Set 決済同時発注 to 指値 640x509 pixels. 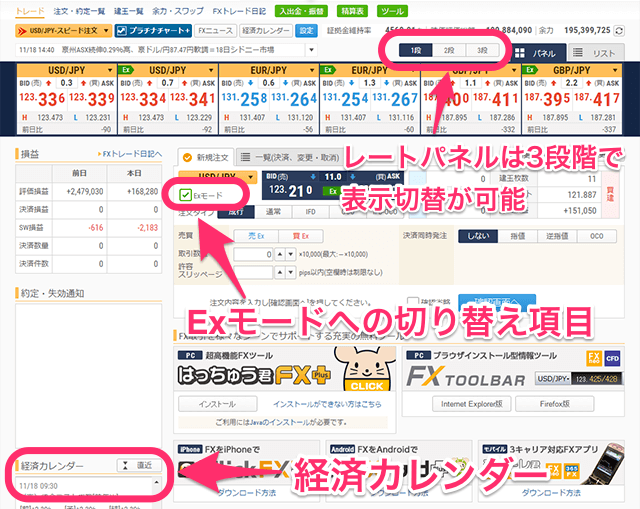(x=518, y=236)
